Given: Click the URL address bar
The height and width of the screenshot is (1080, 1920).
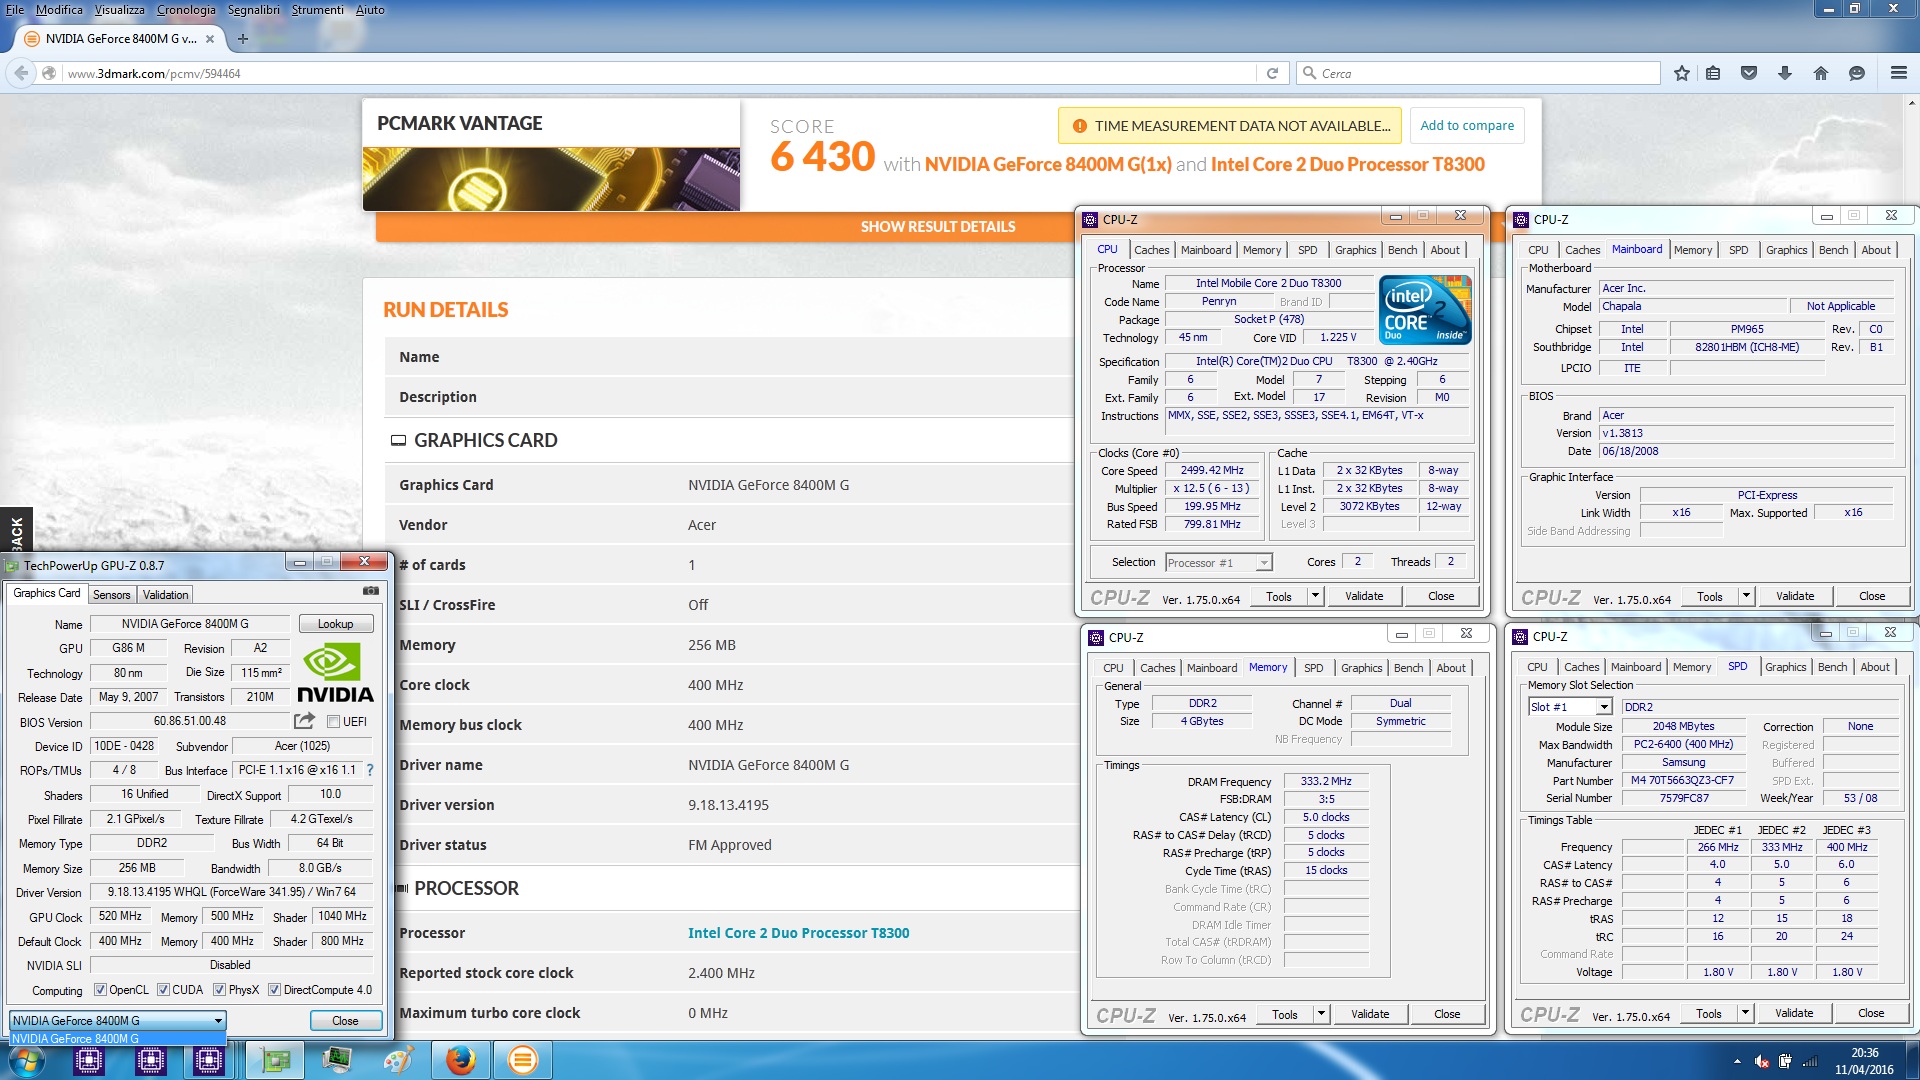Looking at the screenshot, I should pyautogui.click(x=660, y=73).
